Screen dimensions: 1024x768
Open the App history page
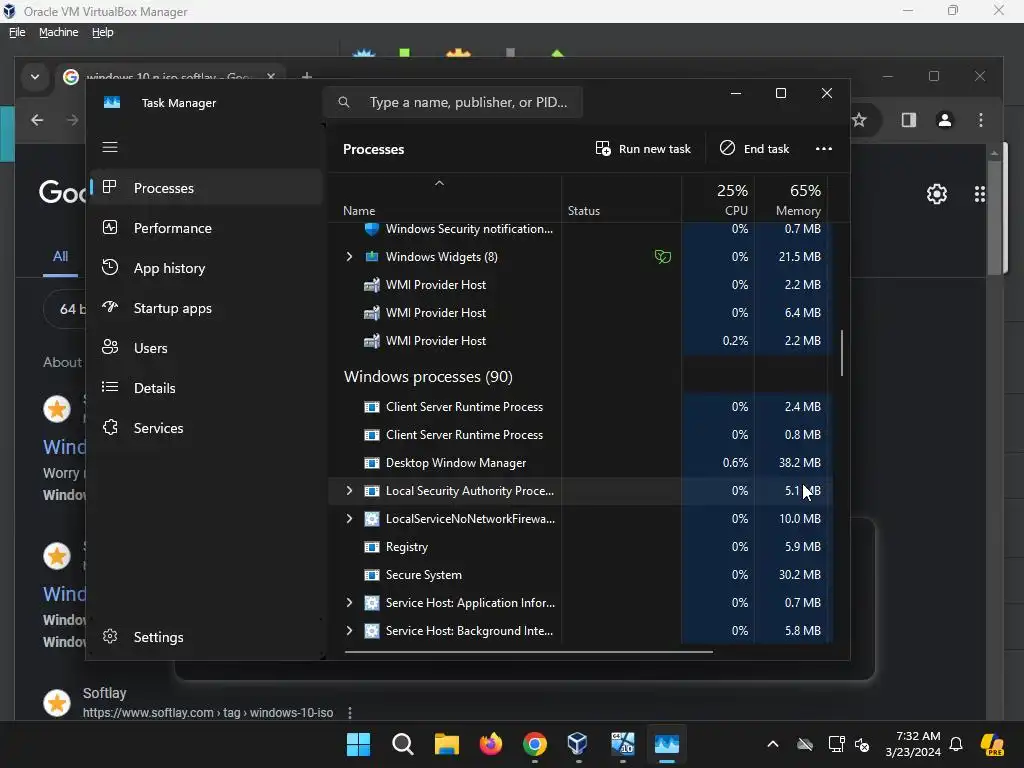tap(206, 268)
